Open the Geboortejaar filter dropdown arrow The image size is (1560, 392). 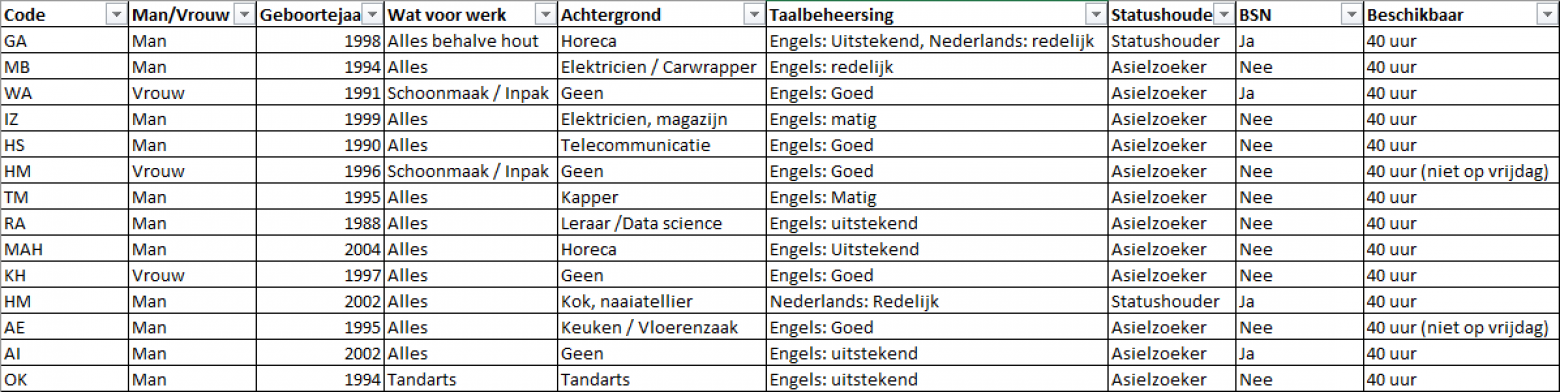[x=371, y=15]
